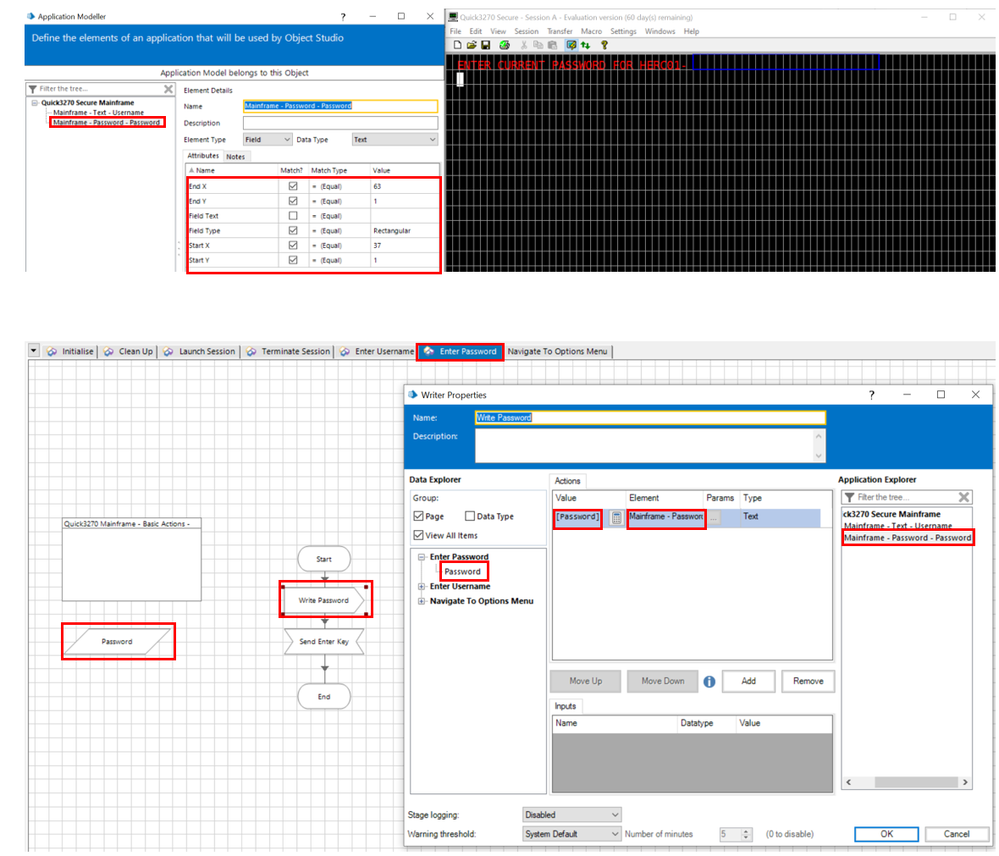
Task: Click the blue info icon beside Move Down
Action: (709, 681)
